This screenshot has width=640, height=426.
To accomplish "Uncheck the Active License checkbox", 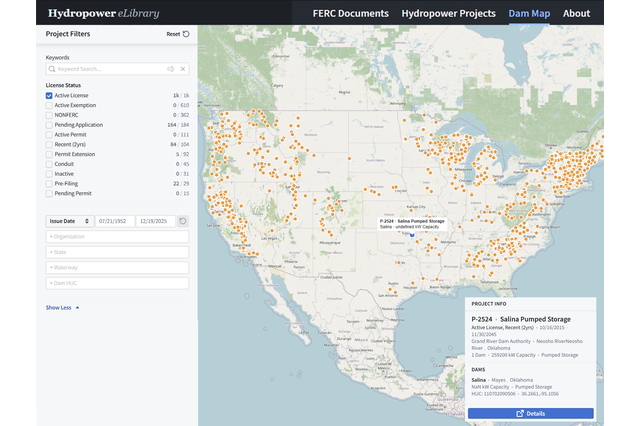I will click(49, 95).
